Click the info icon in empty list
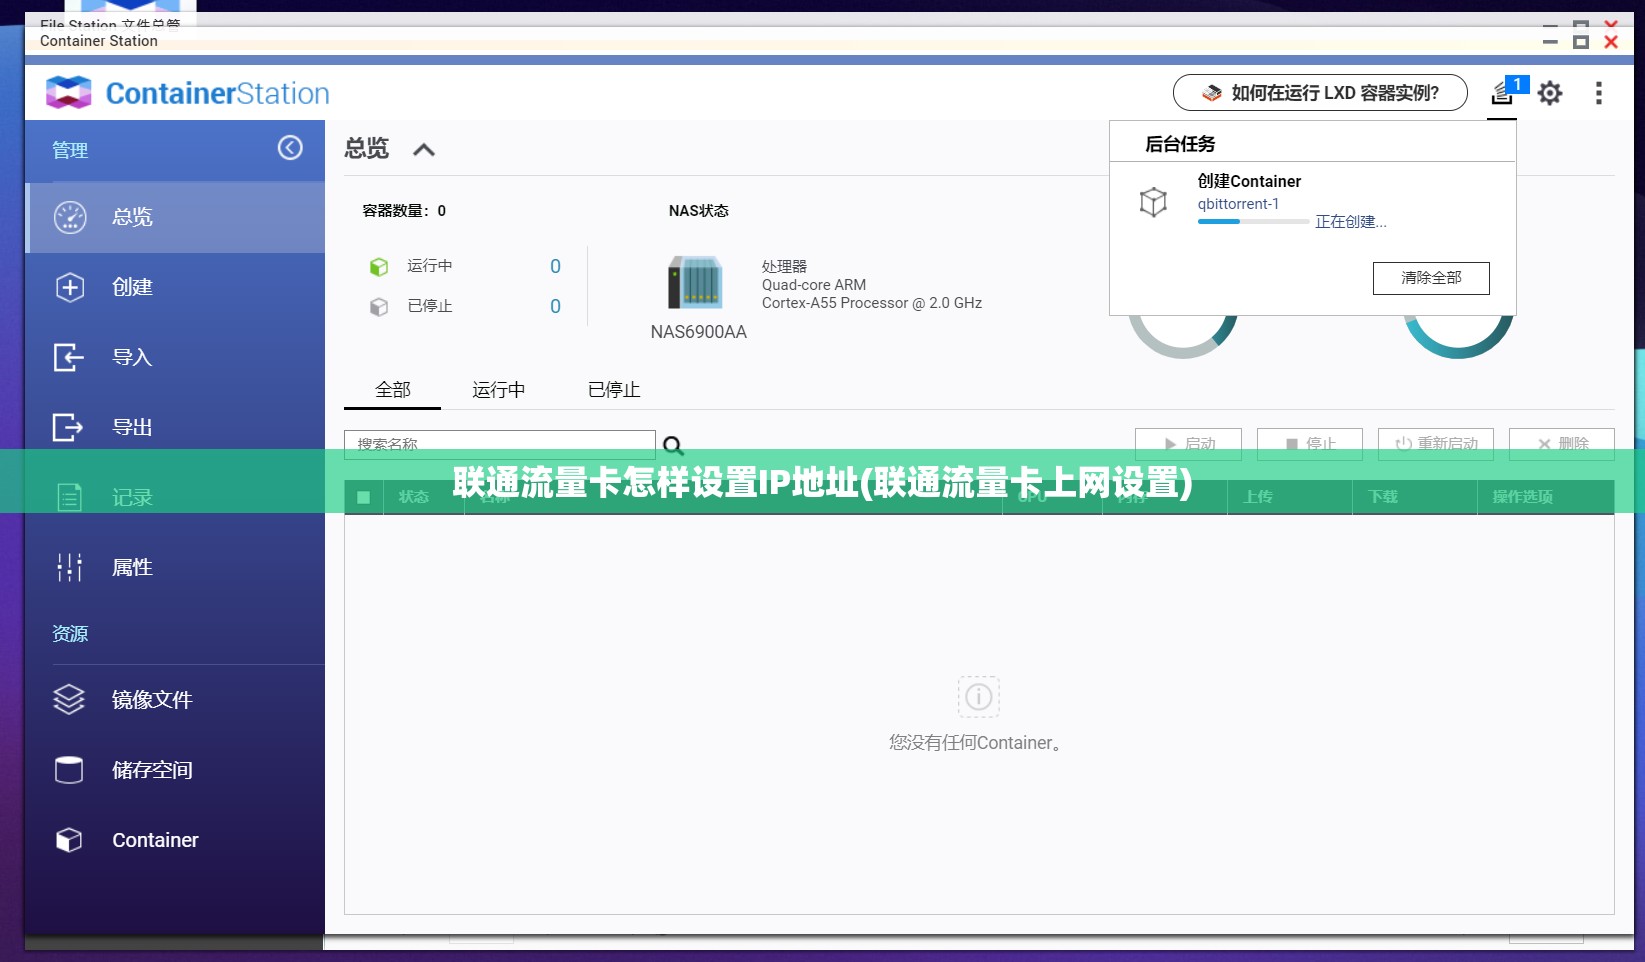1645x962 pixels. (x=979, y=697)
